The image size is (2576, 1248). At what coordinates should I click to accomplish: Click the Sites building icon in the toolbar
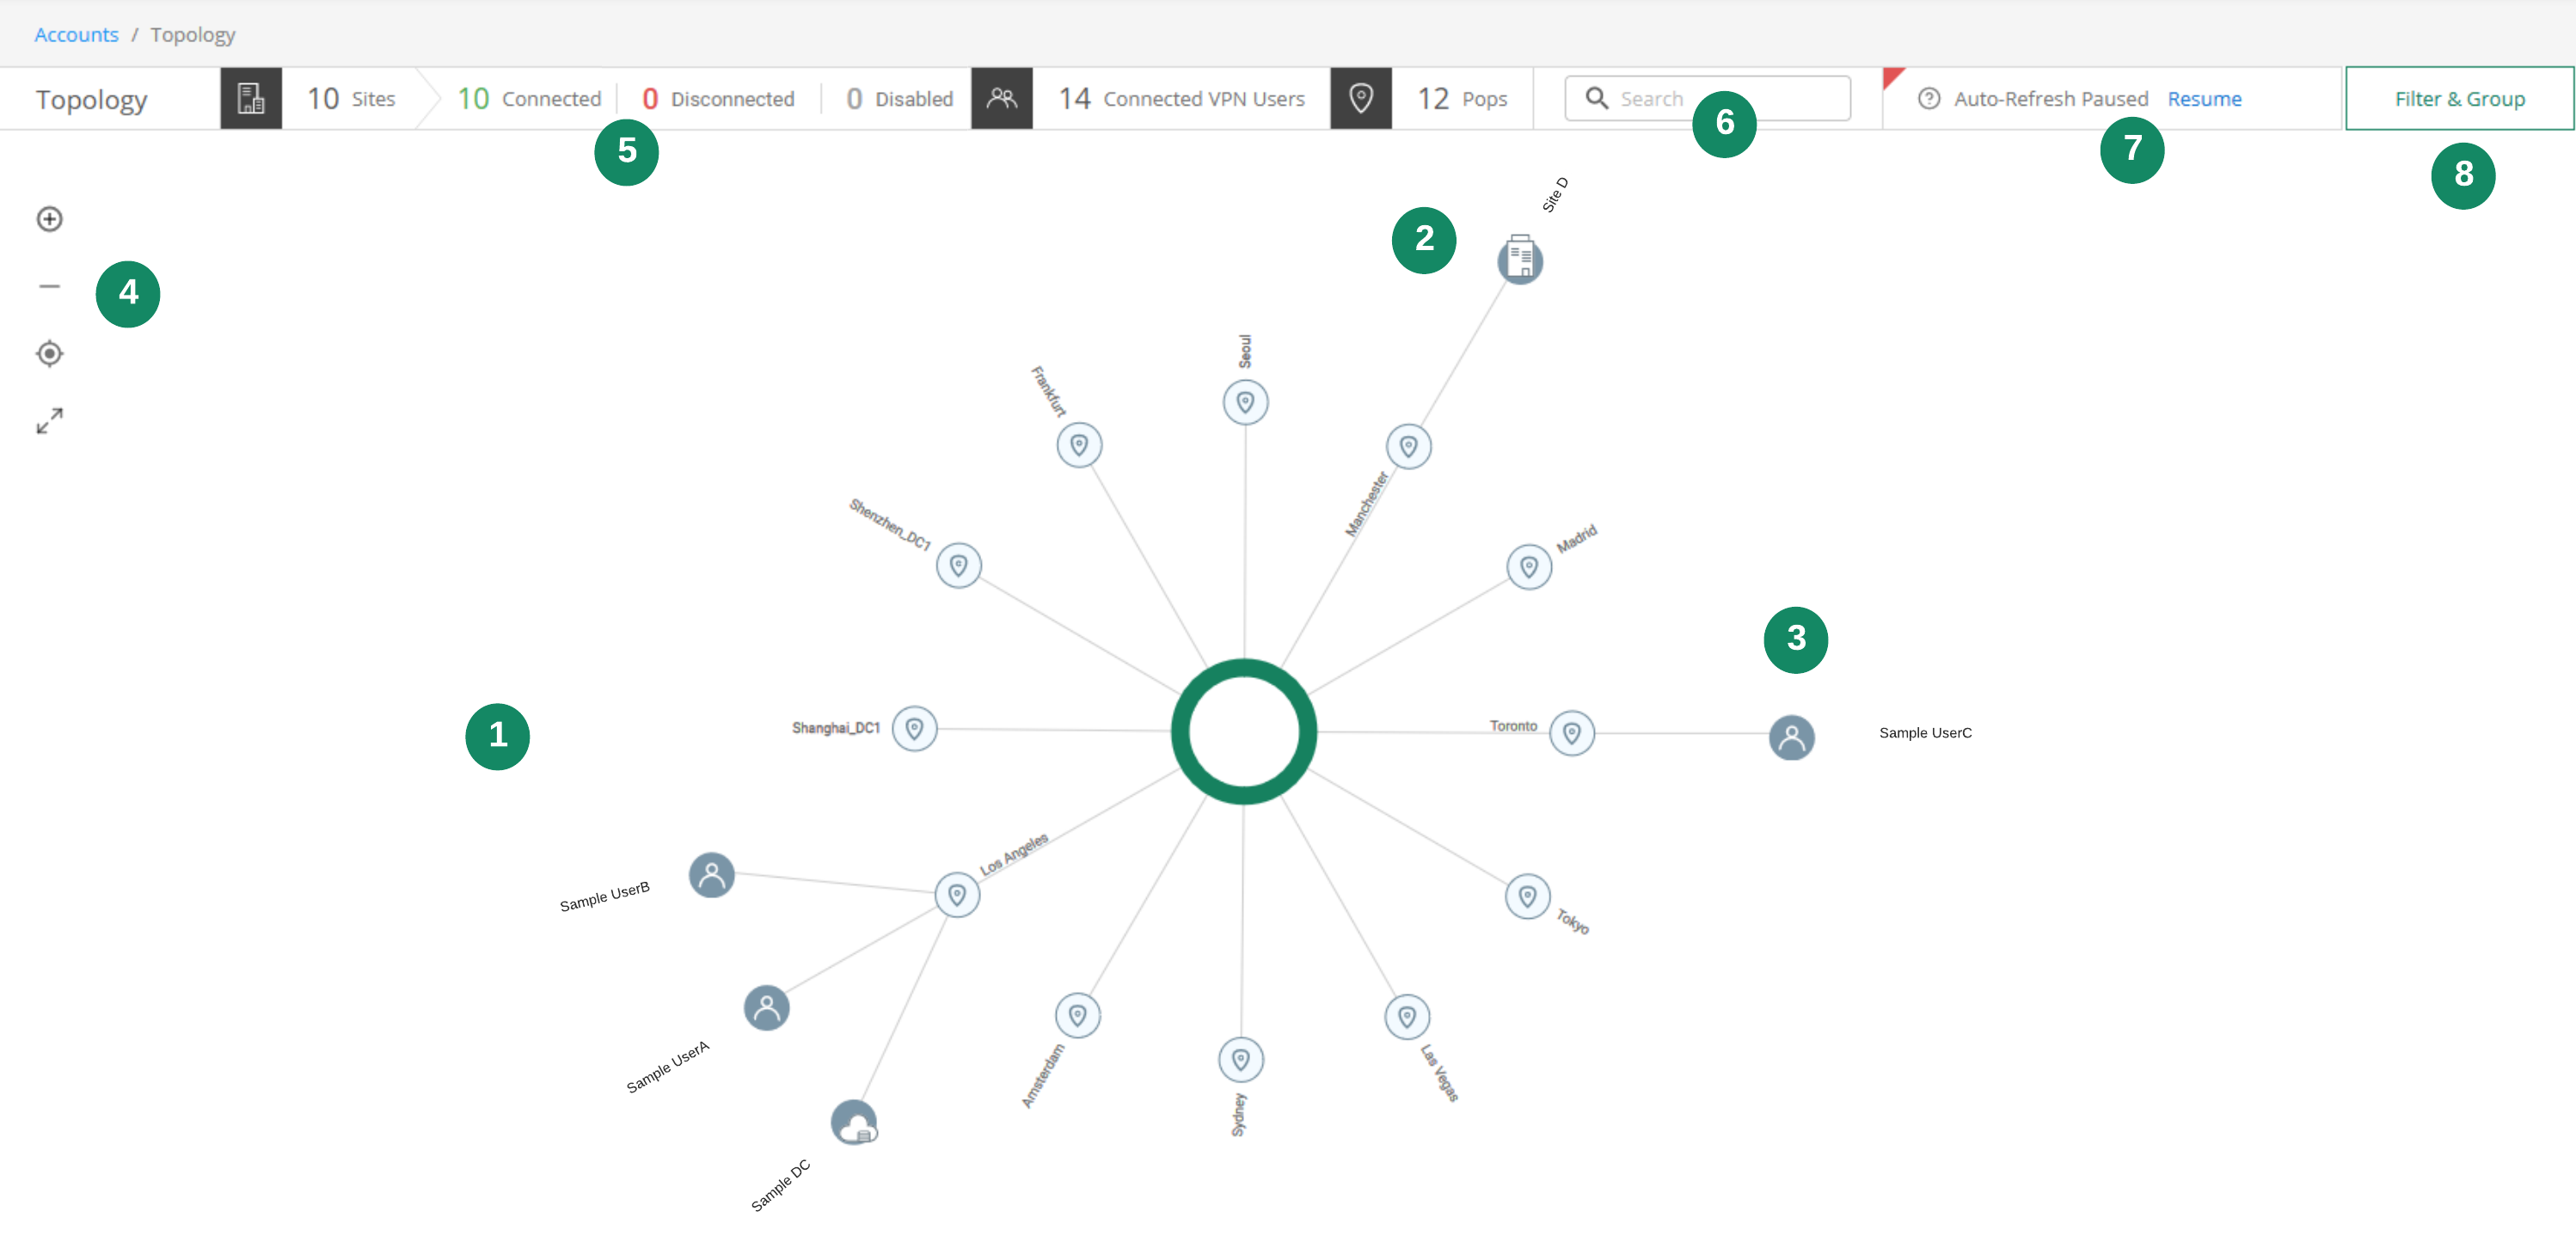[250, 98]
